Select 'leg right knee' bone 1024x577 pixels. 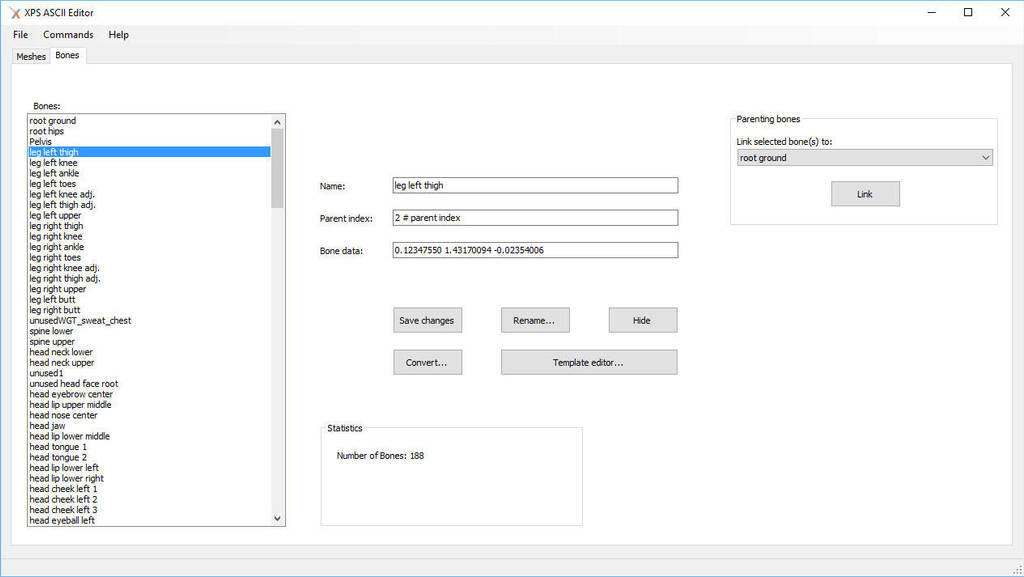pyautogui.click(x=149, y=236)
